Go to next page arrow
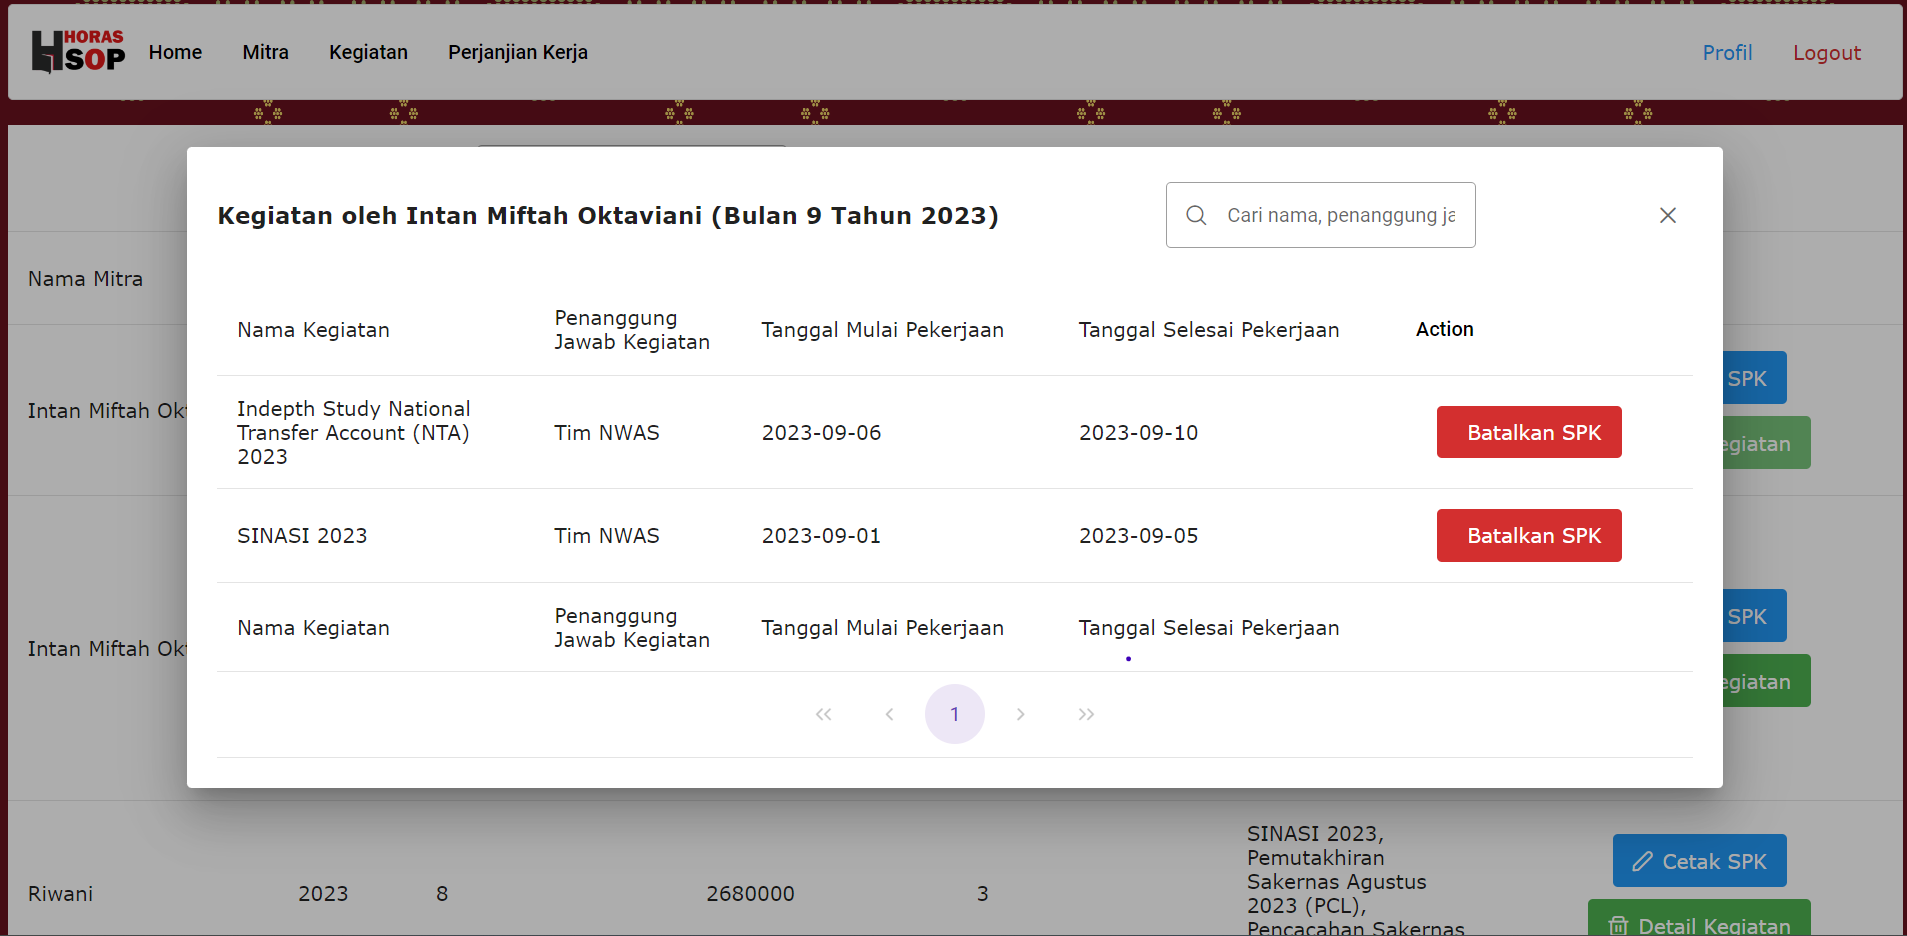 pos(1020,714)
